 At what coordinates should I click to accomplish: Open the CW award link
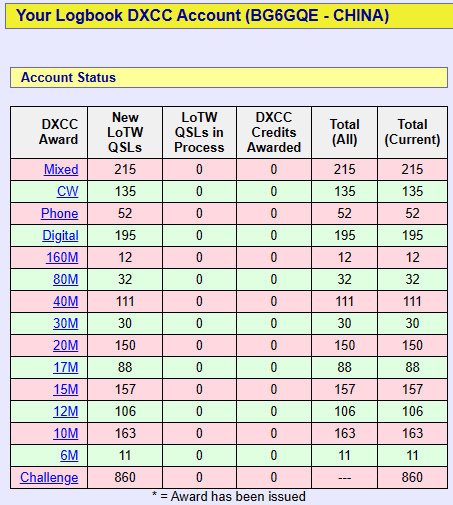(x=68, y=191)
